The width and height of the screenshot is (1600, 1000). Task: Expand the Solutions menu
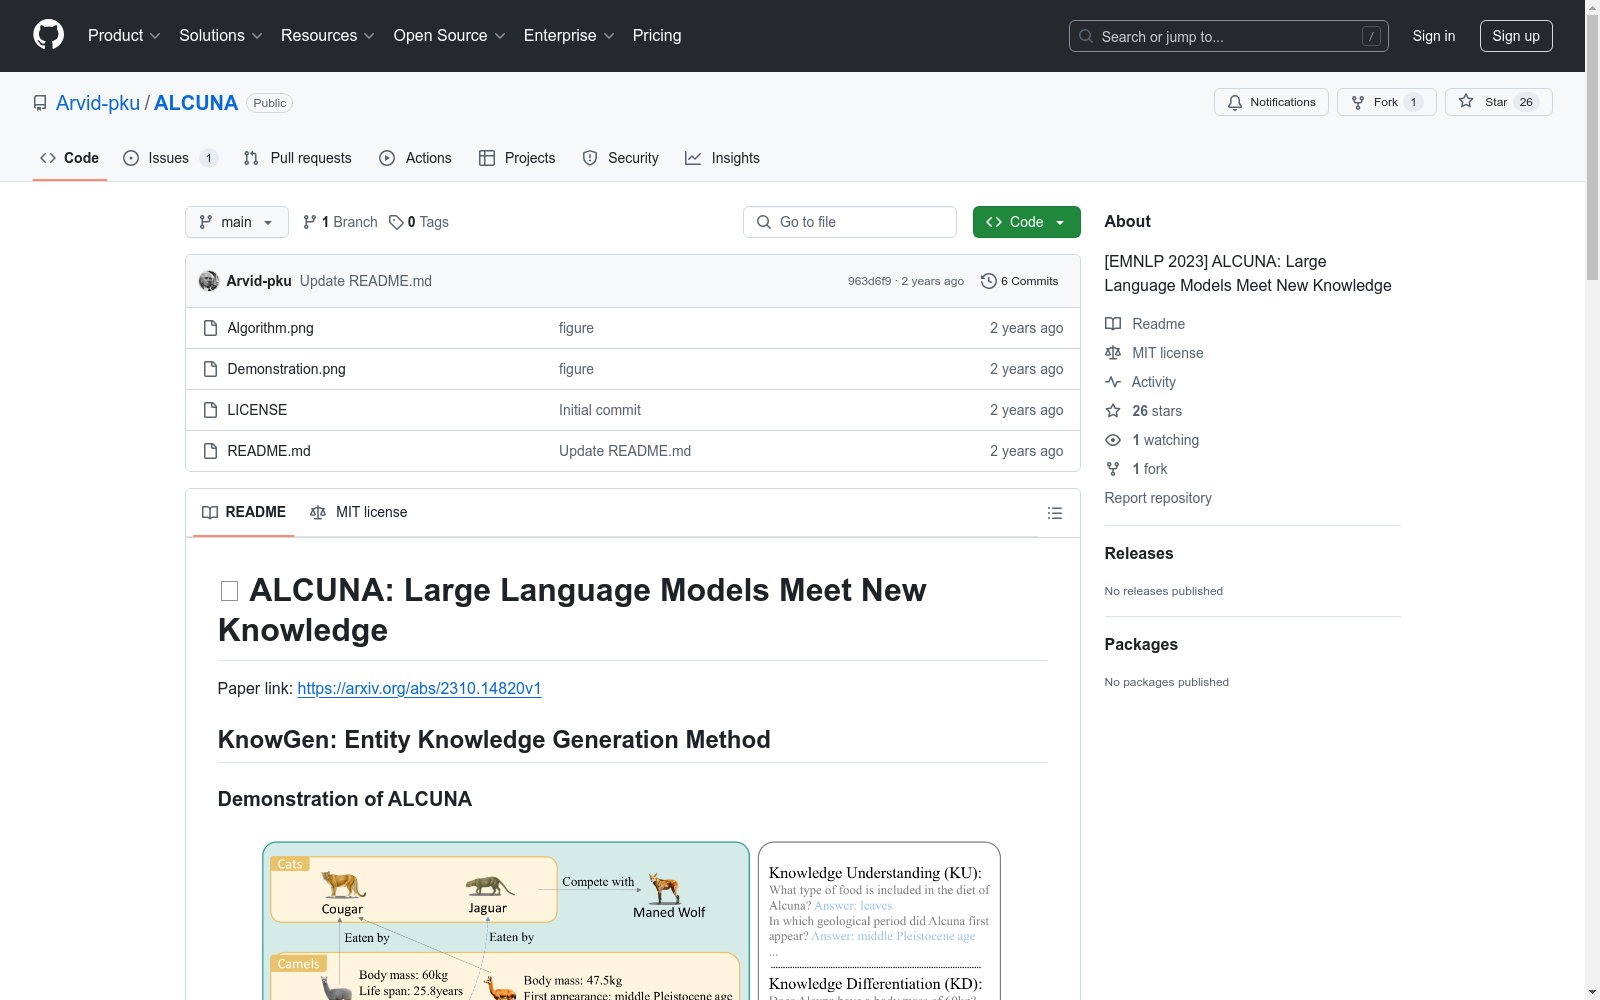pos(221,35)
